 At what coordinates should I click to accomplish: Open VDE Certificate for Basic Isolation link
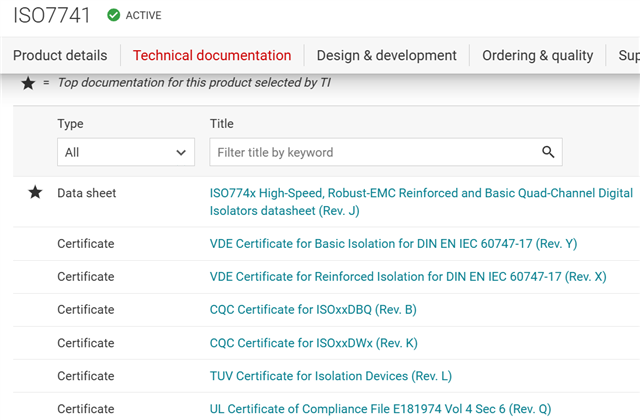pos(393,243)
